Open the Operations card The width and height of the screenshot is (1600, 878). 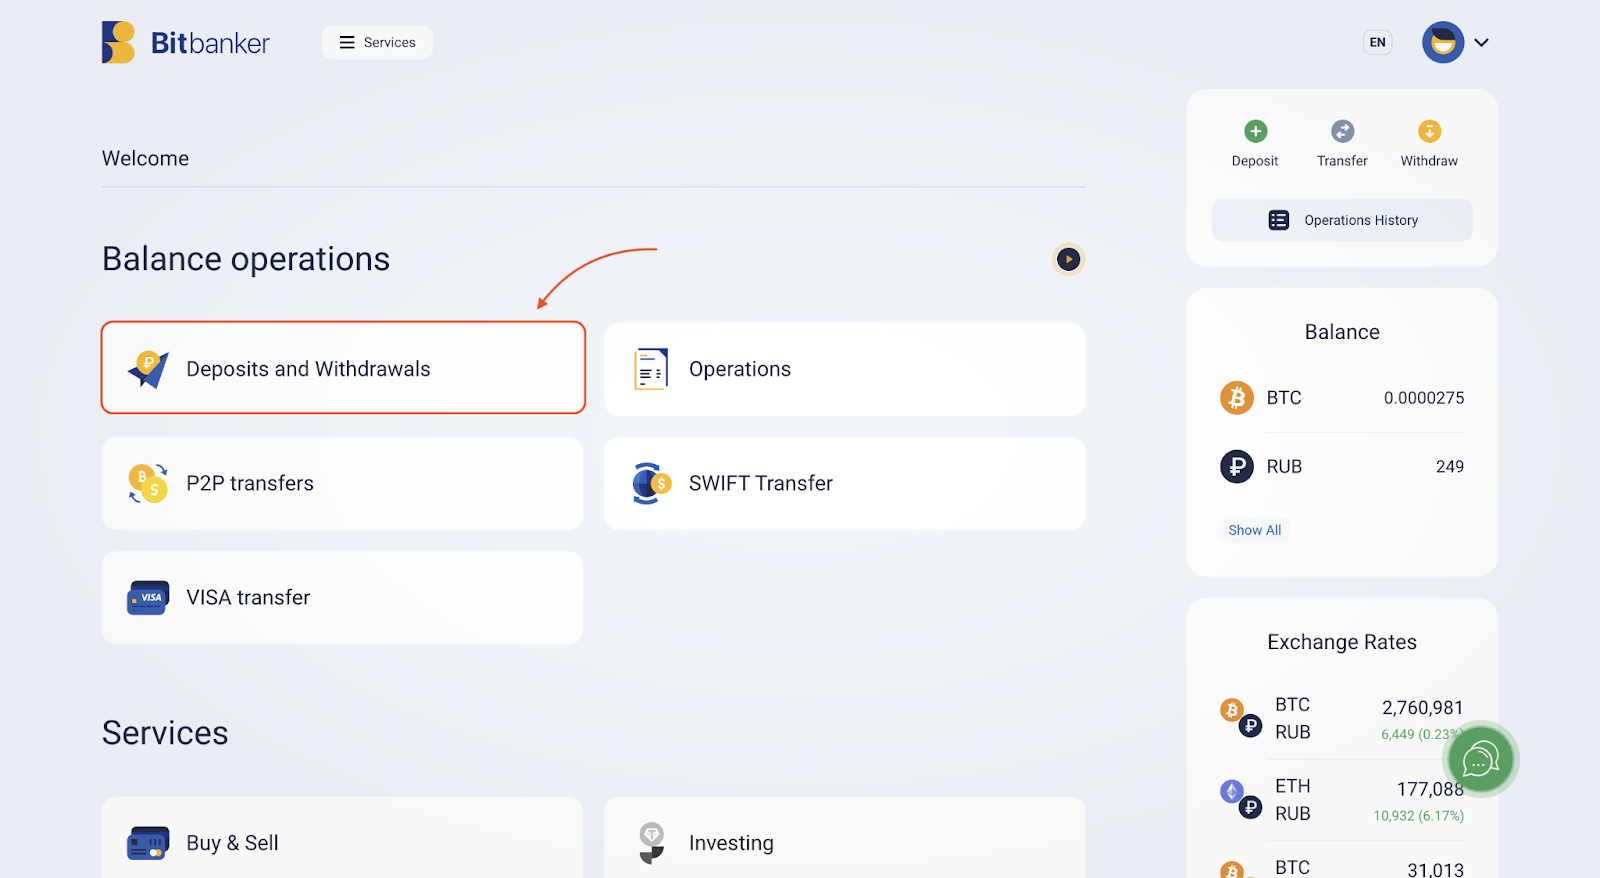[x=845, y=369]
